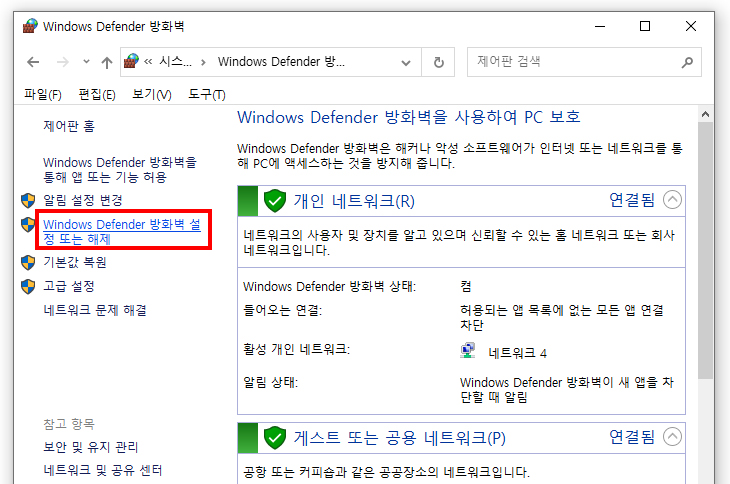Open '방화벽을 통해 앱 또는 기능 허용'
The image size is (730, 484).
[120, 170]
